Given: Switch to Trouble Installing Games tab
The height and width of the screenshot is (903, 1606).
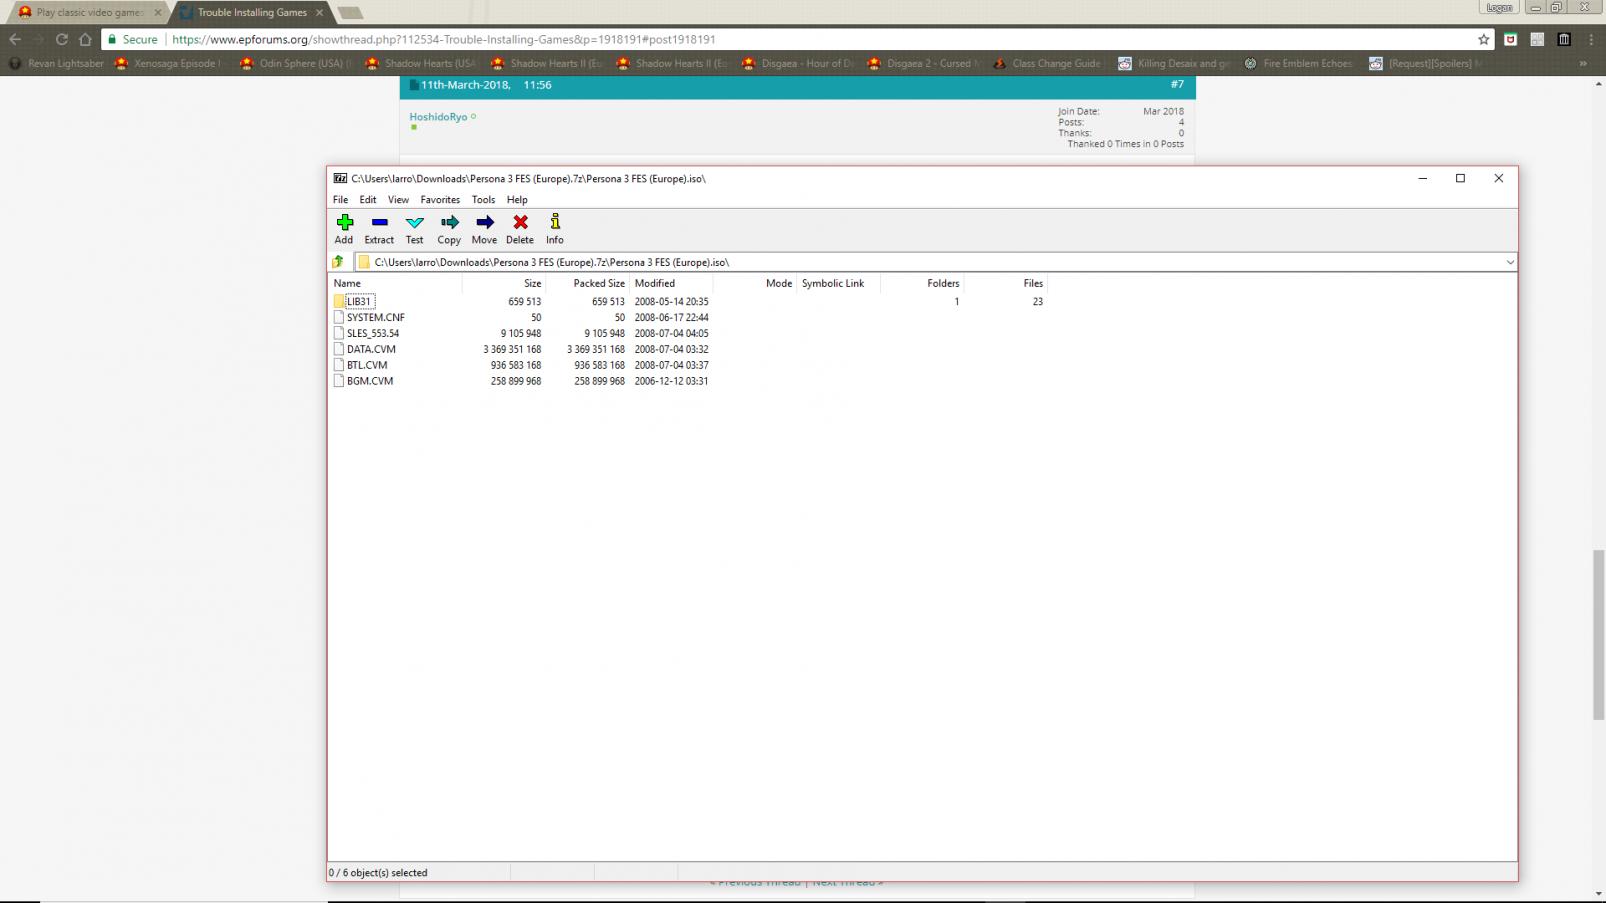Looking at the screenshot, I should 252,13.
